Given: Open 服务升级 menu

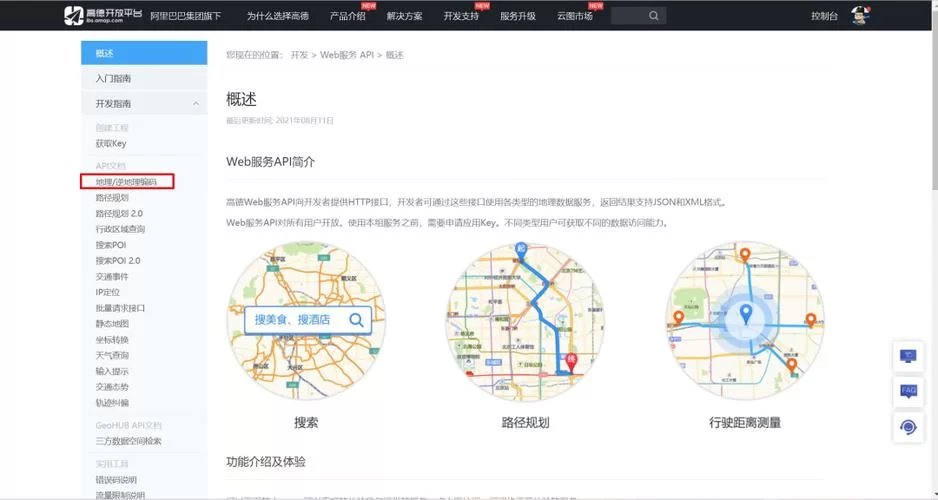Looking at the screenshot, I should [518, 16].
